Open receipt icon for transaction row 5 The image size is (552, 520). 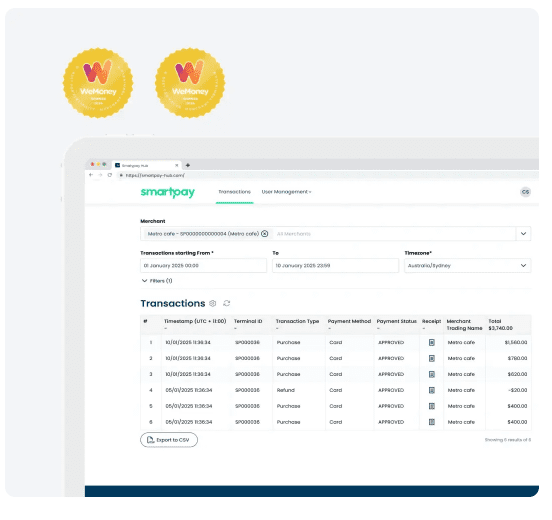pos(432,406)
